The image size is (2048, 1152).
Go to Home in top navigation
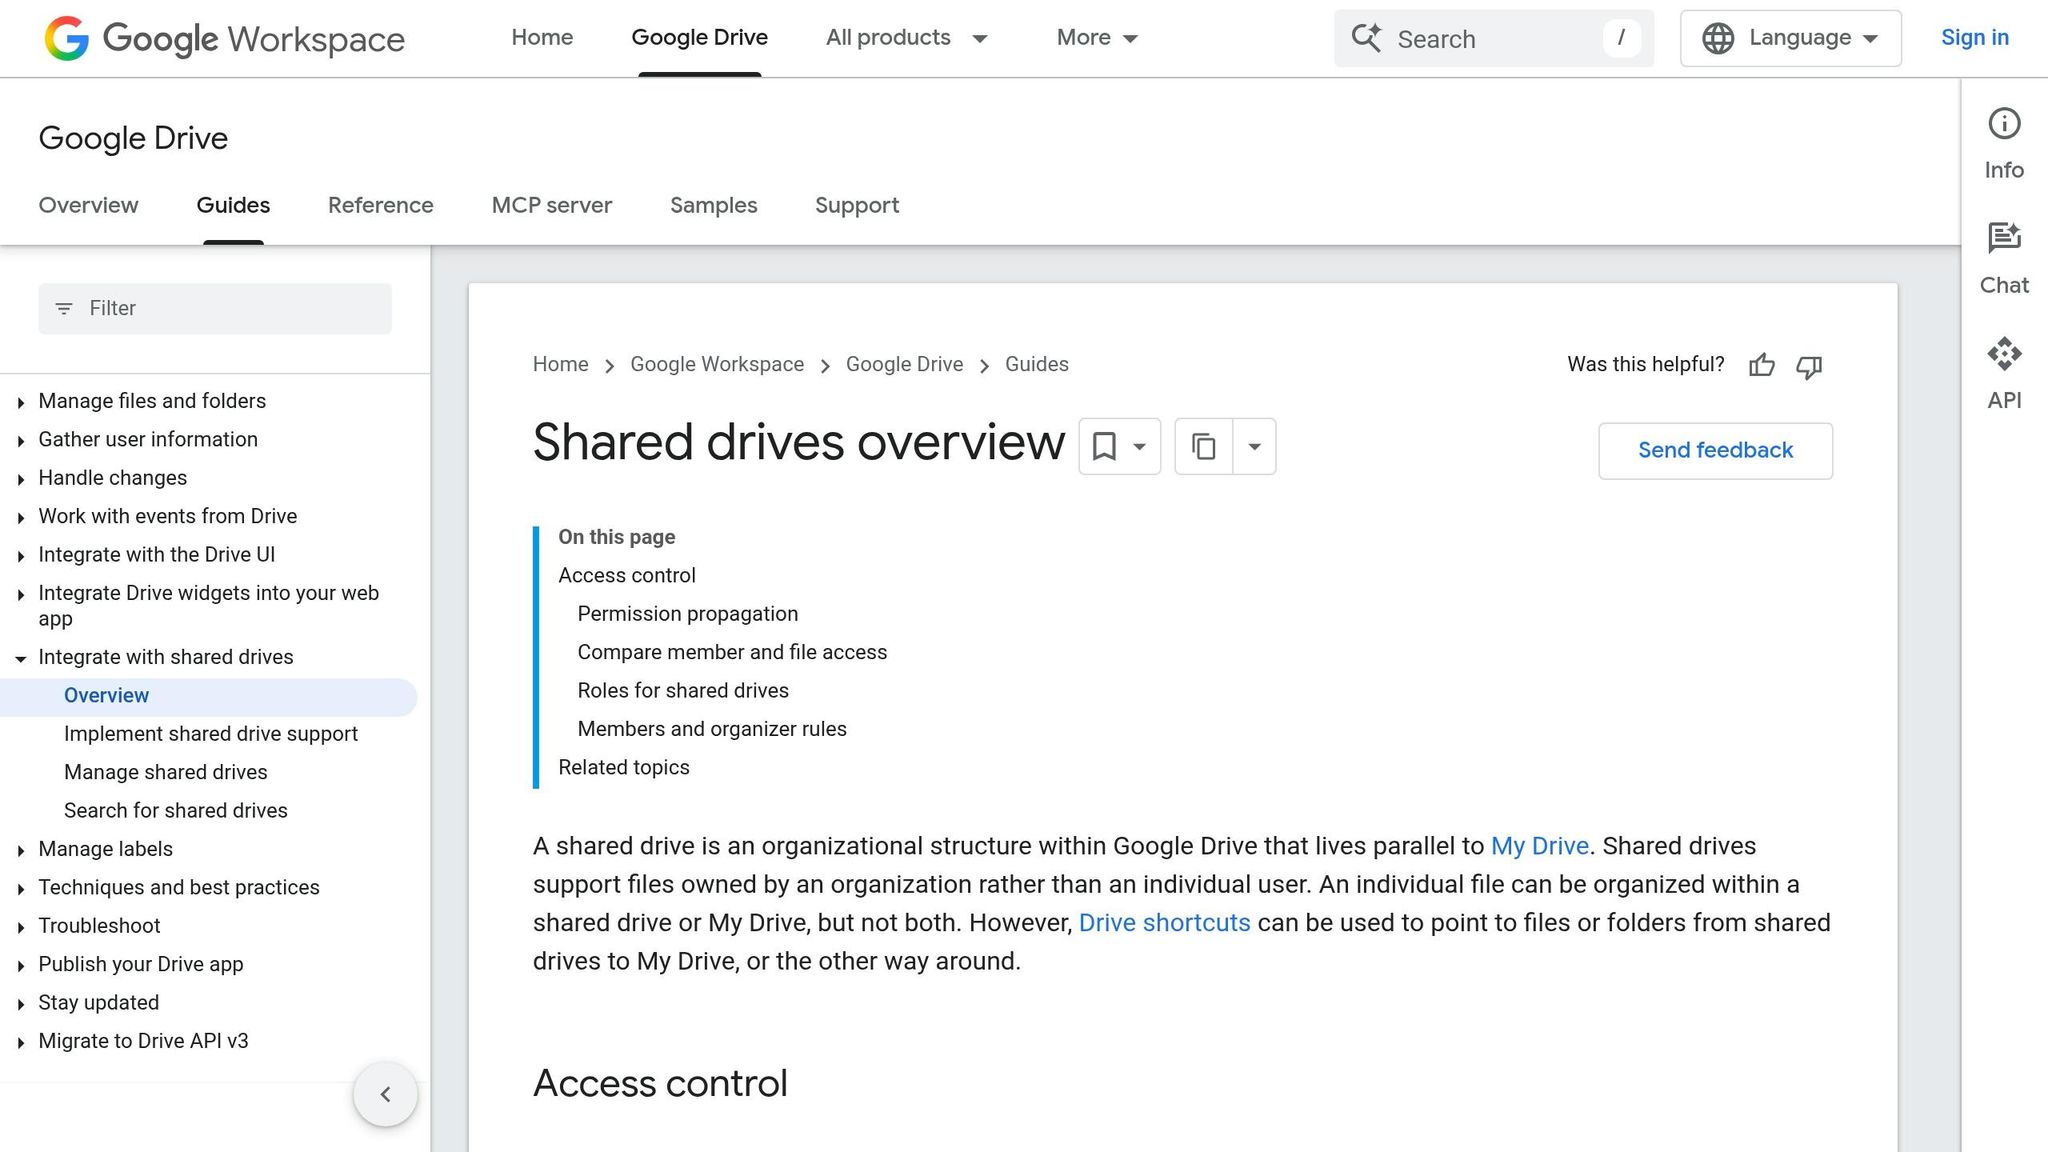(x=542, y=37)
